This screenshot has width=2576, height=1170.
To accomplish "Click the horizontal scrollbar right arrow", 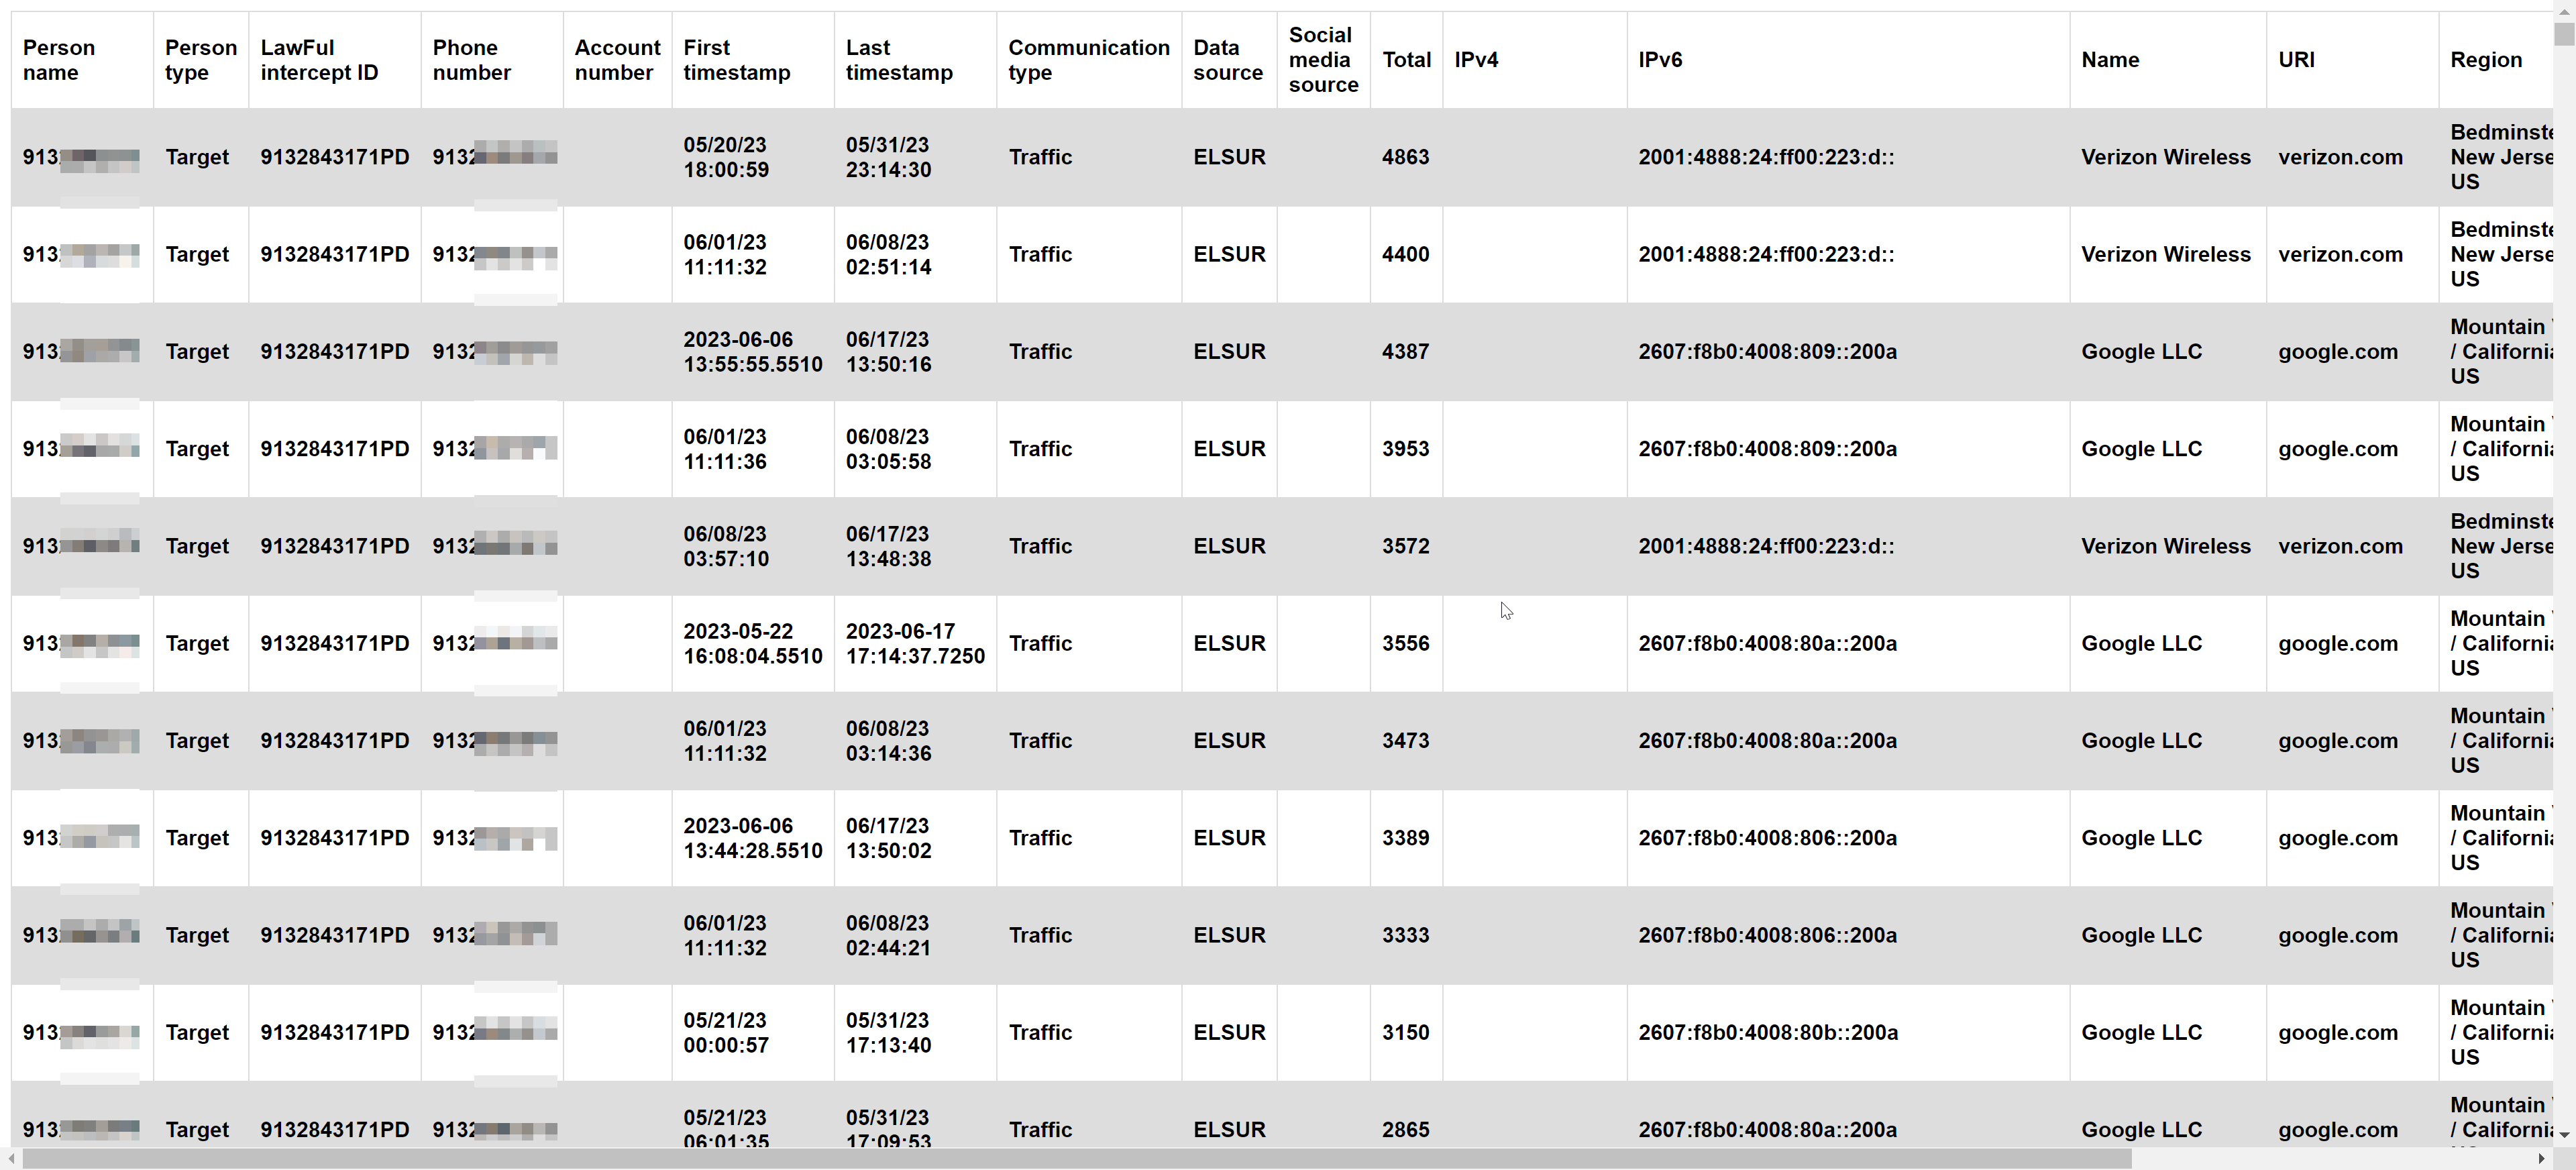I will (2542, 1158).
